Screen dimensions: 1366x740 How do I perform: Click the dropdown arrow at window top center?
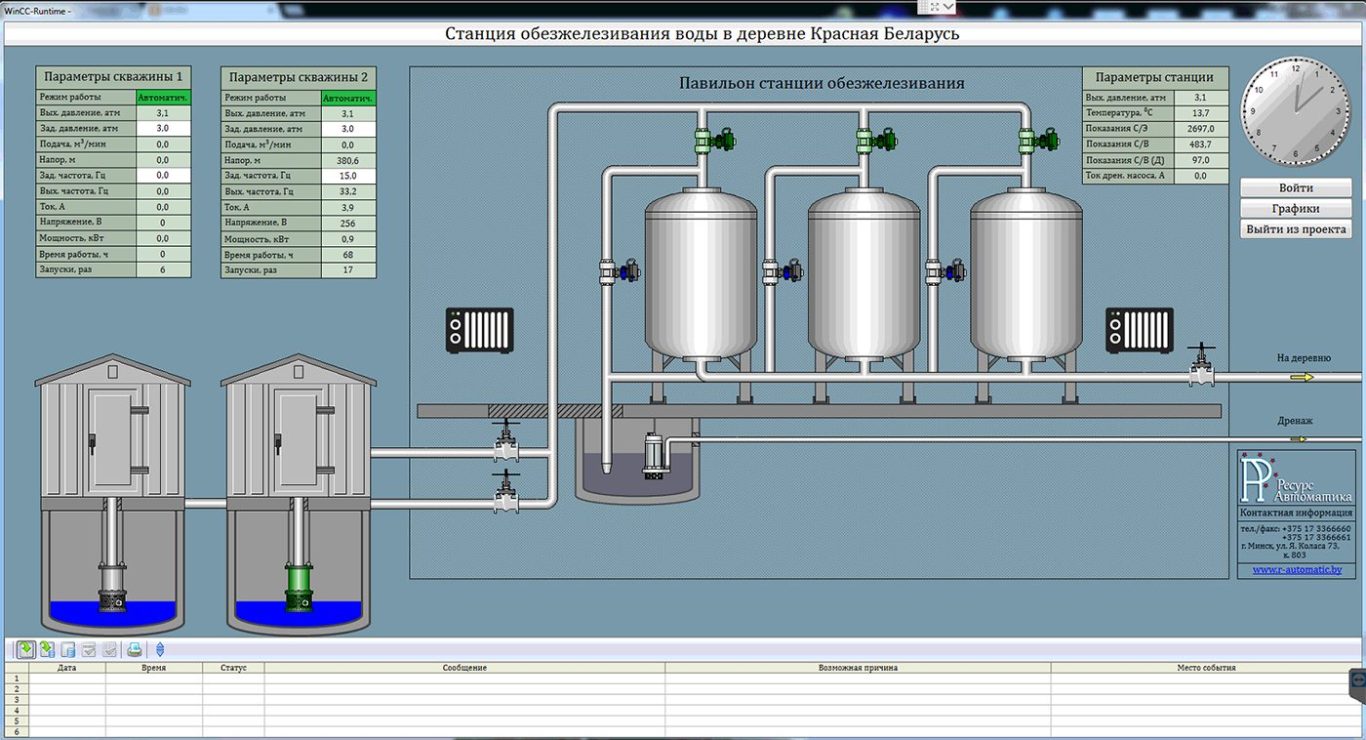click(x=948, y=7)
